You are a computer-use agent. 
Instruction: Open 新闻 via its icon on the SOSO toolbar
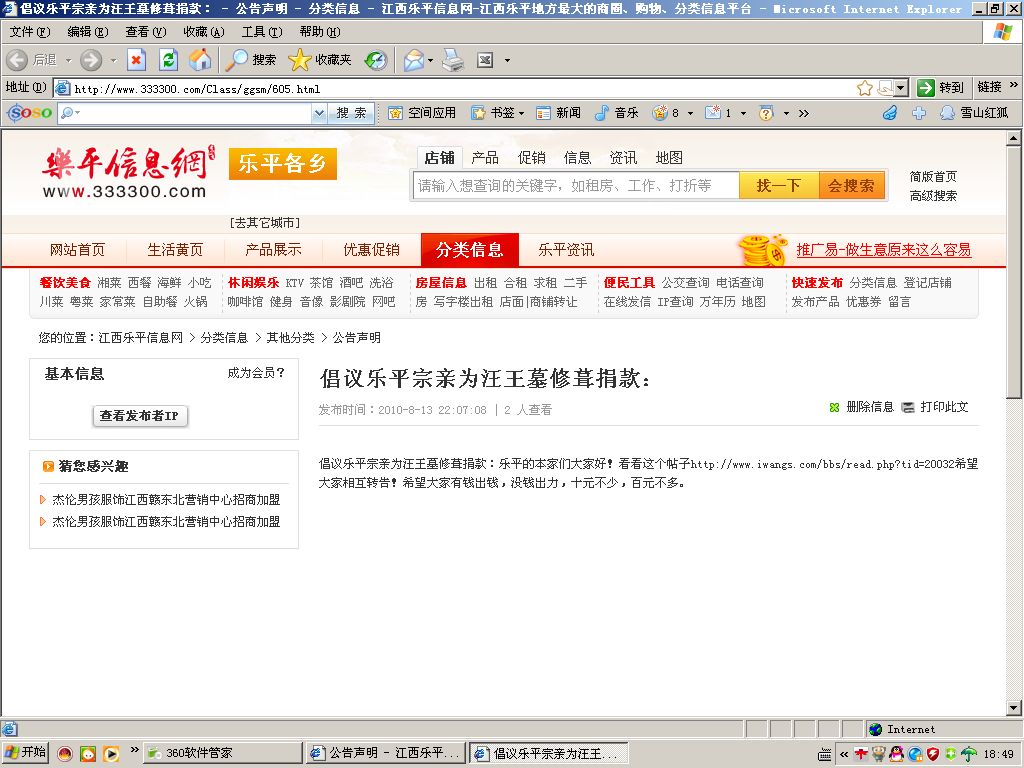(546, 113)
